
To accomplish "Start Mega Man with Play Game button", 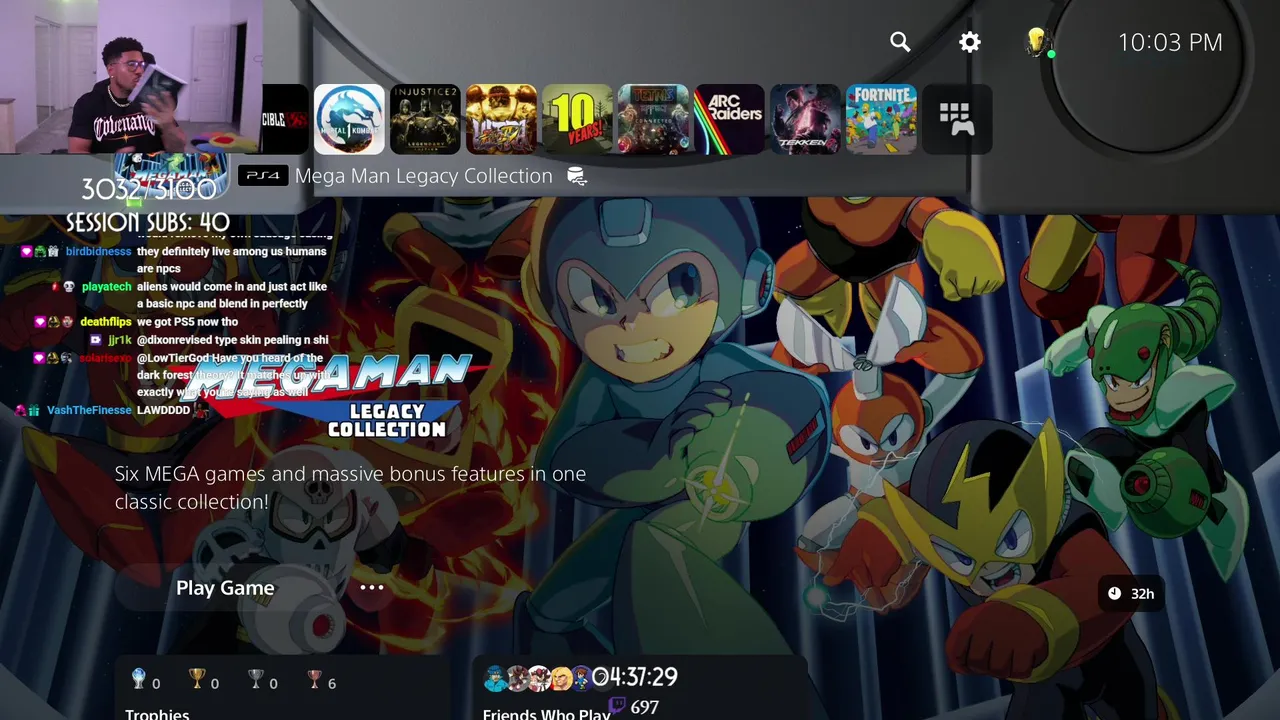I will tap(225, 588).
